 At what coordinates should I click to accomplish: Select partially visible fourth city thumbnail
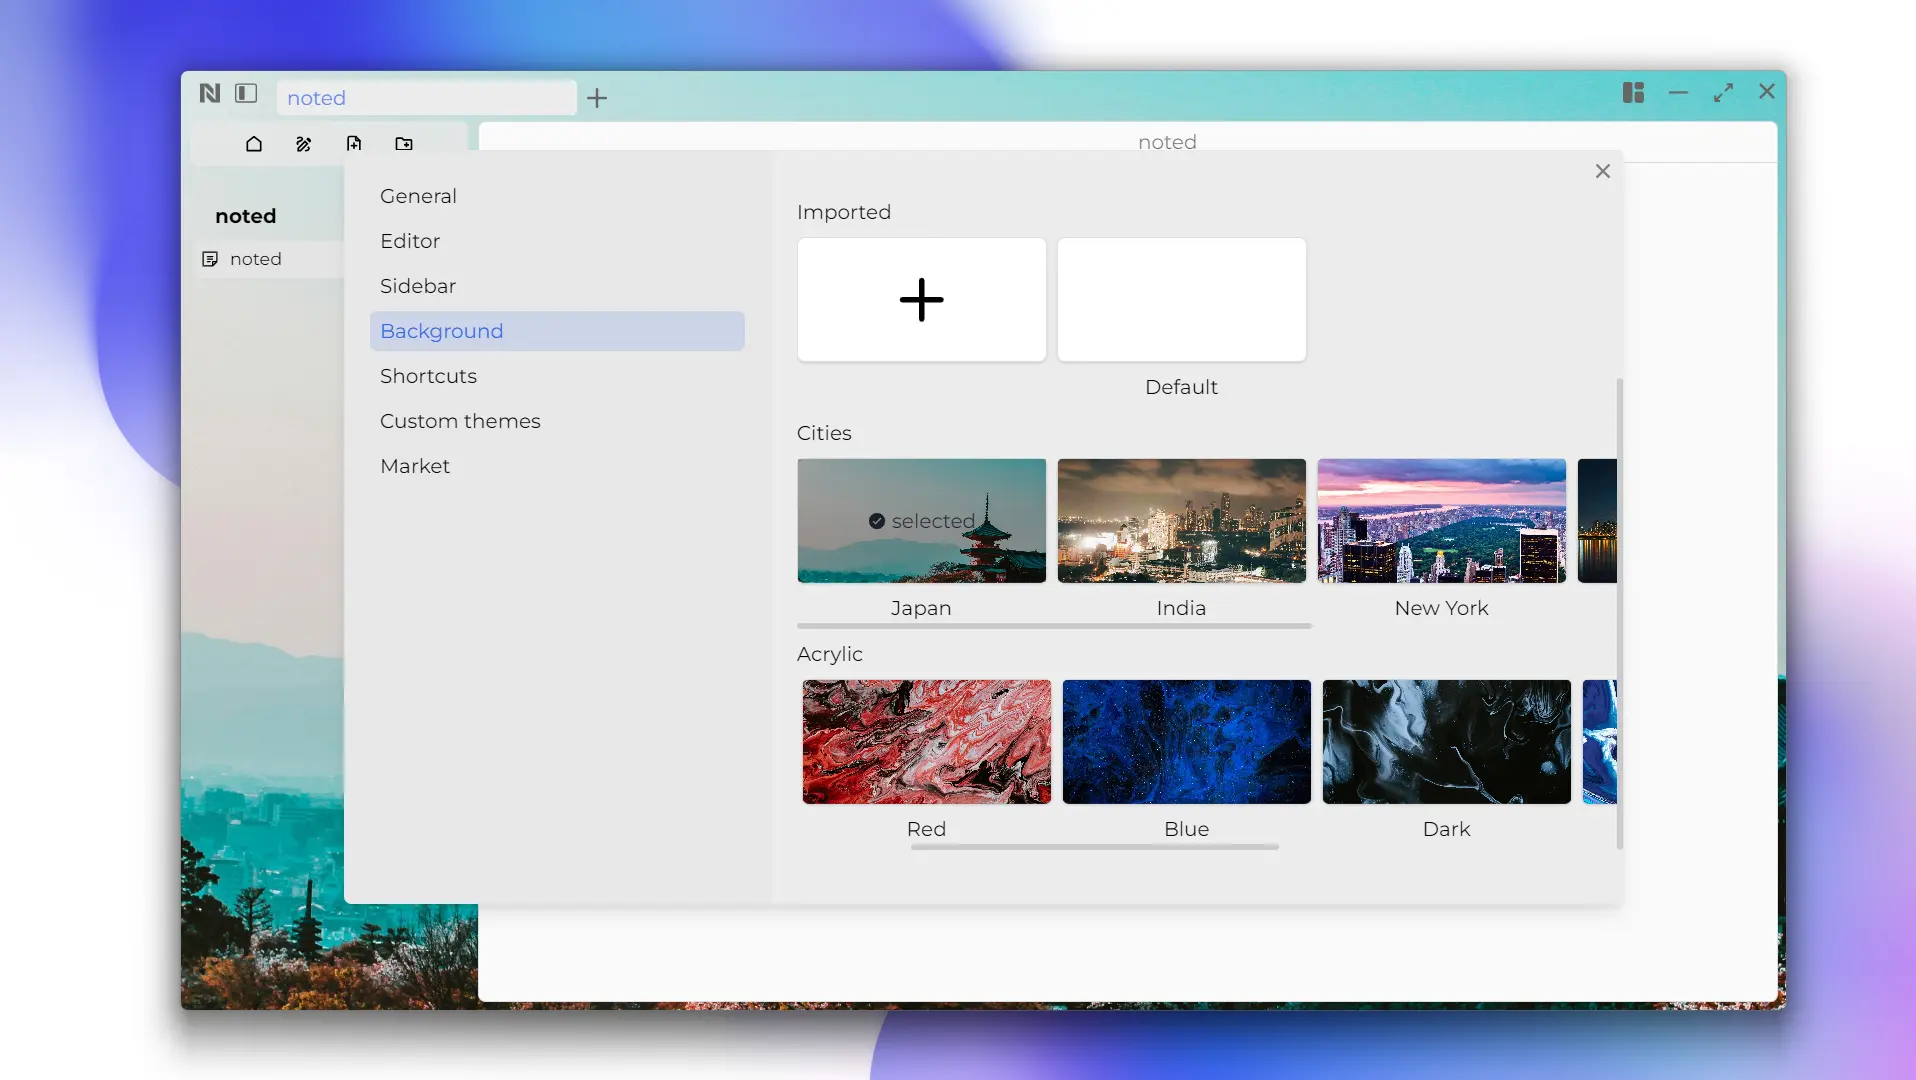coord(1597,521)
